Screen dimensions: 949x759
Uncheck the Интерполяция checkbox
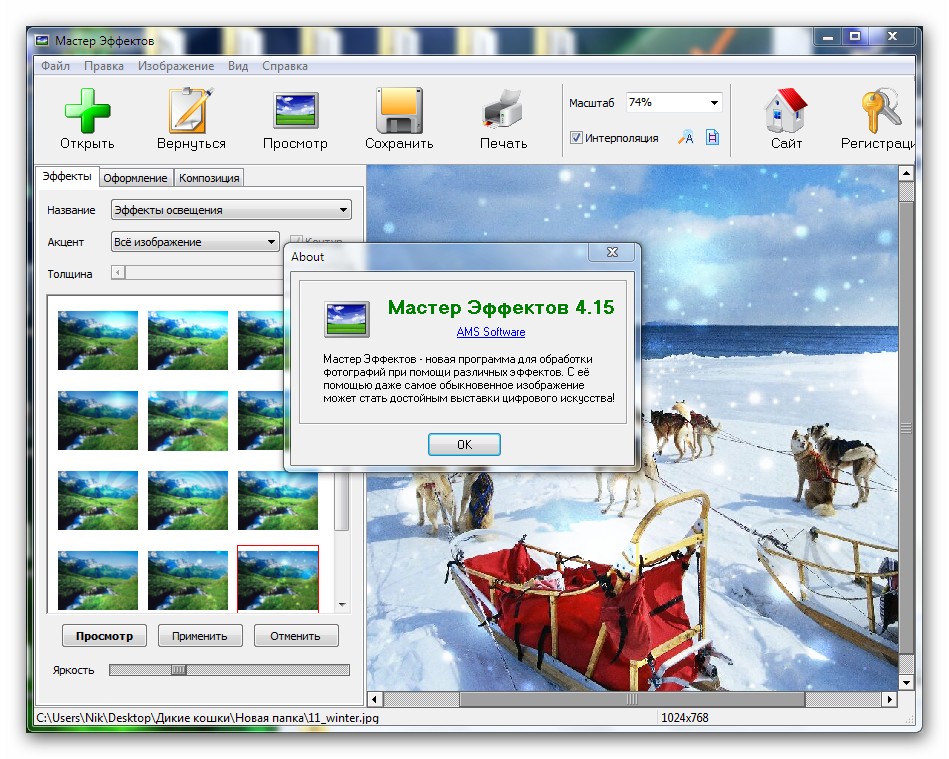point(577,138)
